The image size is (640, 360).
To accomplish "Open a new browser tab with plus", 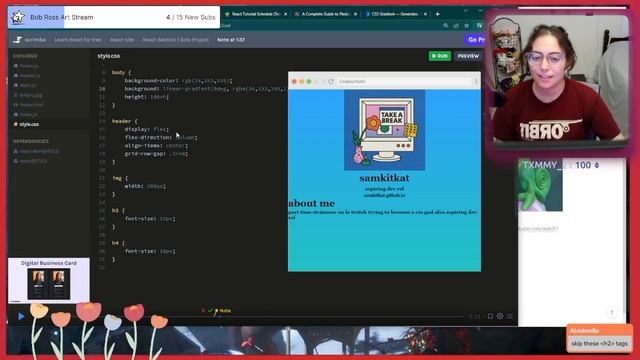I will click(438, 14).
